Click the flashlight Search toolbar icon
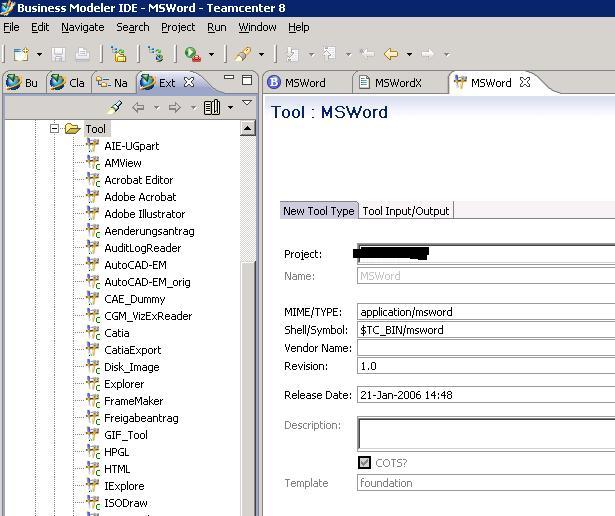This screenshot has width=615, height=516. tap(243, 54)
